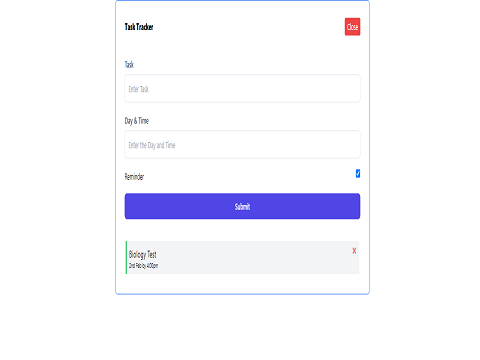480x360 pixels.
Task: Select the Biology Test task card
Action: click(x=242, y=257)
